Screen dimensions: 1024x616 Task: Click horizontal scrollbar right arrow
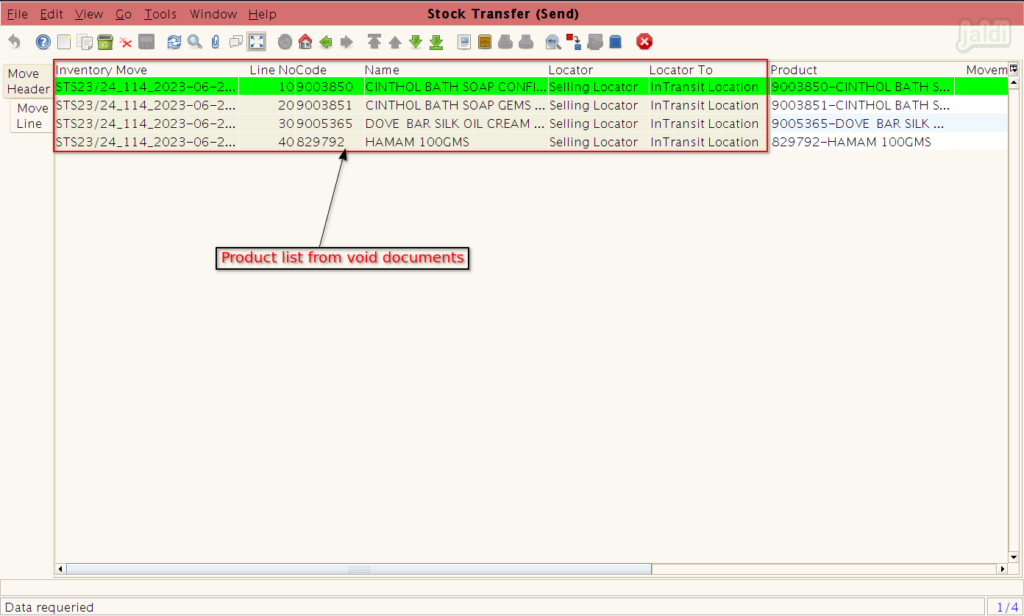[1002, 569]
